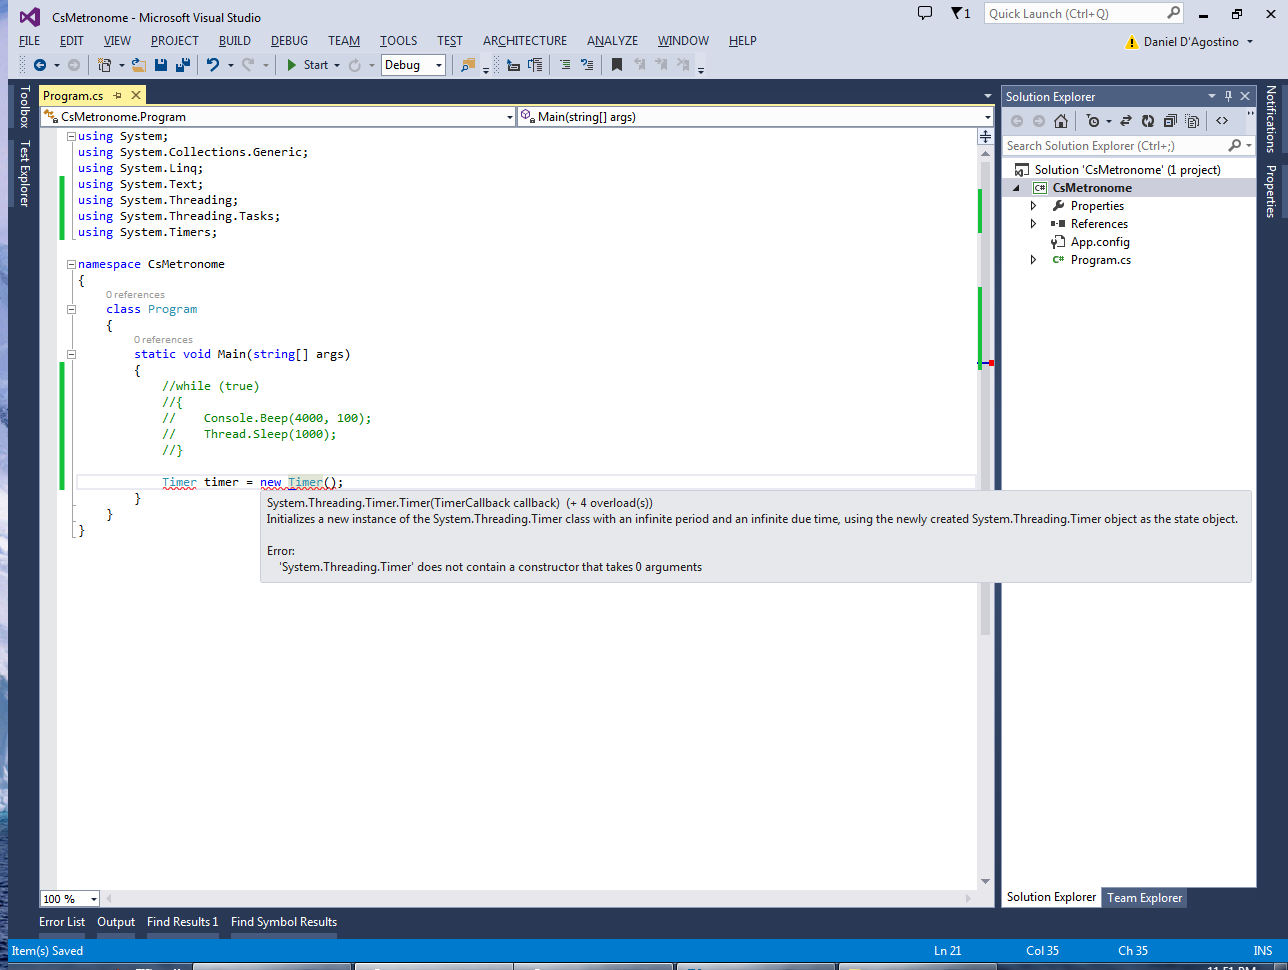The image size is (1288, 970).
Task: Click the Open File folder icon
Action: tap(138, 65)
